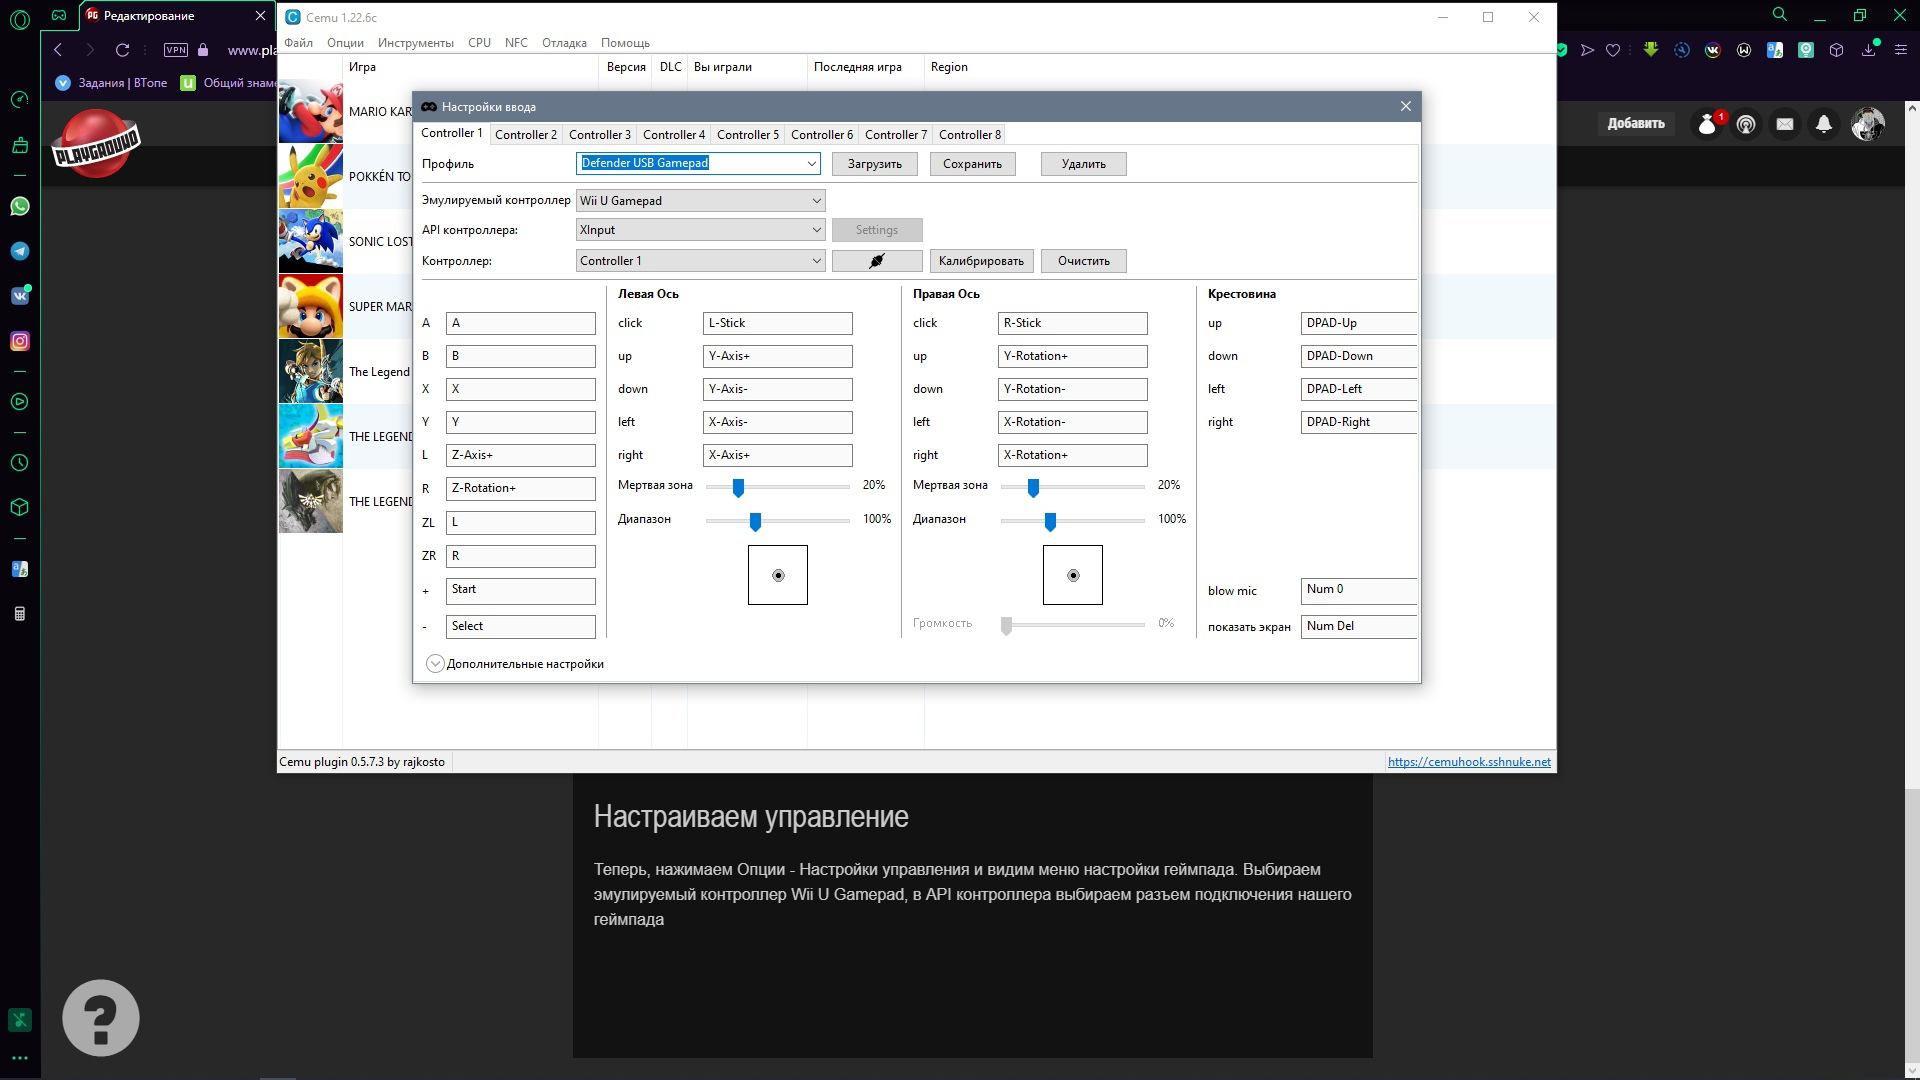This screenshot has height=1080, width=1920.
Task: Click the money bag icon with badge
Action: tap(1709, 124)
